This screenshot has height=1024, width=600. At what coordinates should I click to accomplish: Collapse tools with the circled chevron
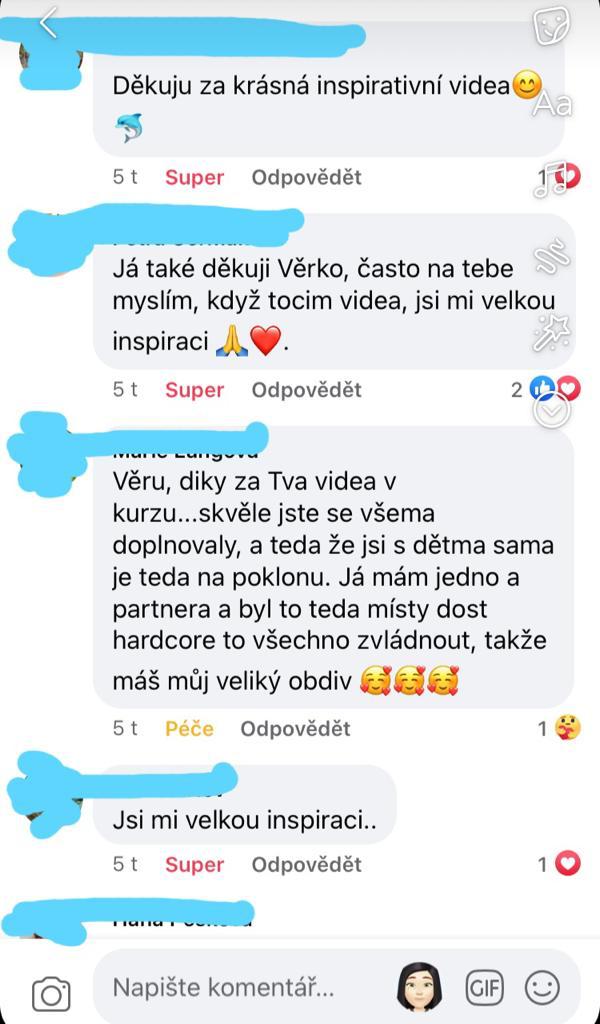click(x=552, y=411)
